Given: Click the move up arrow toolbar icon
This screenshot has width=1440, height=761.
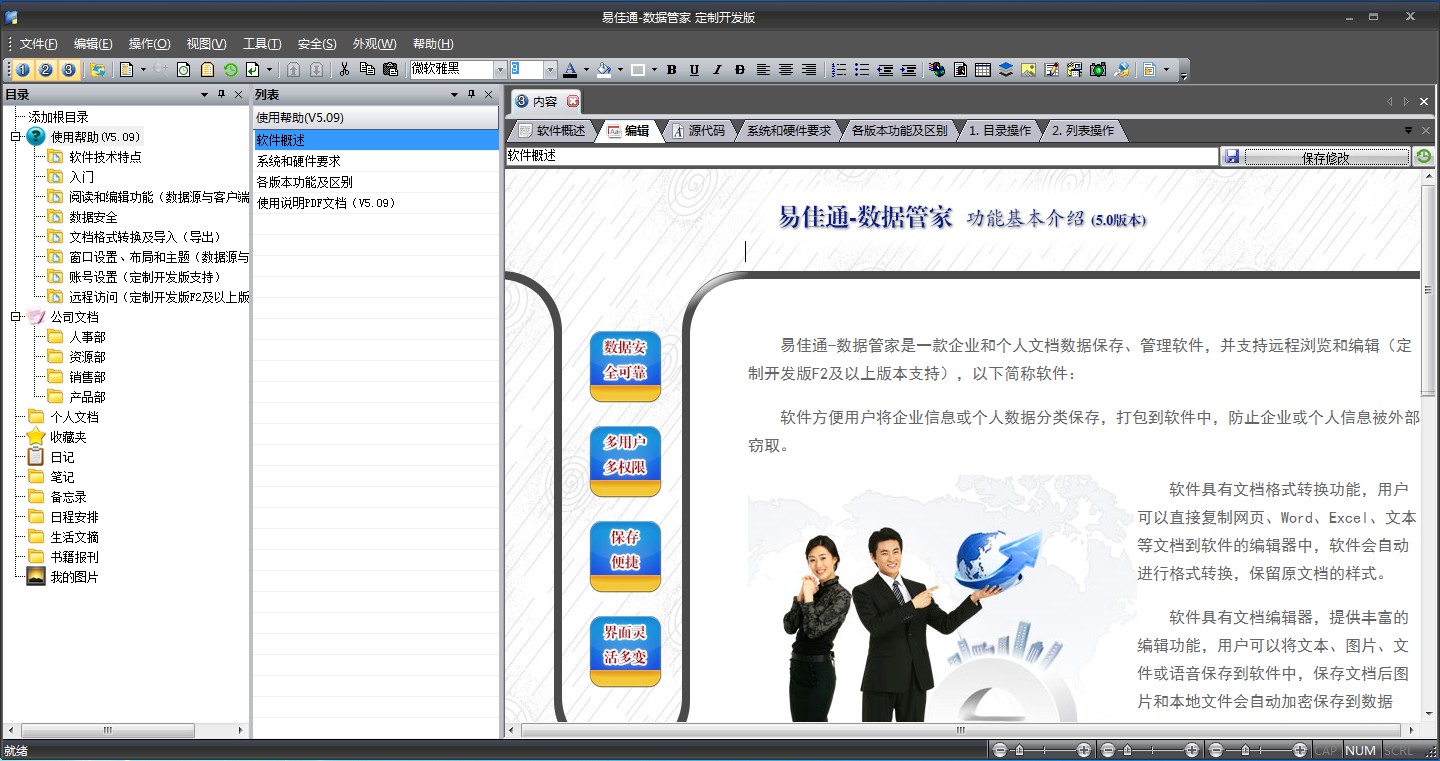Looking at the screenshot, I should tap(293, 70).
